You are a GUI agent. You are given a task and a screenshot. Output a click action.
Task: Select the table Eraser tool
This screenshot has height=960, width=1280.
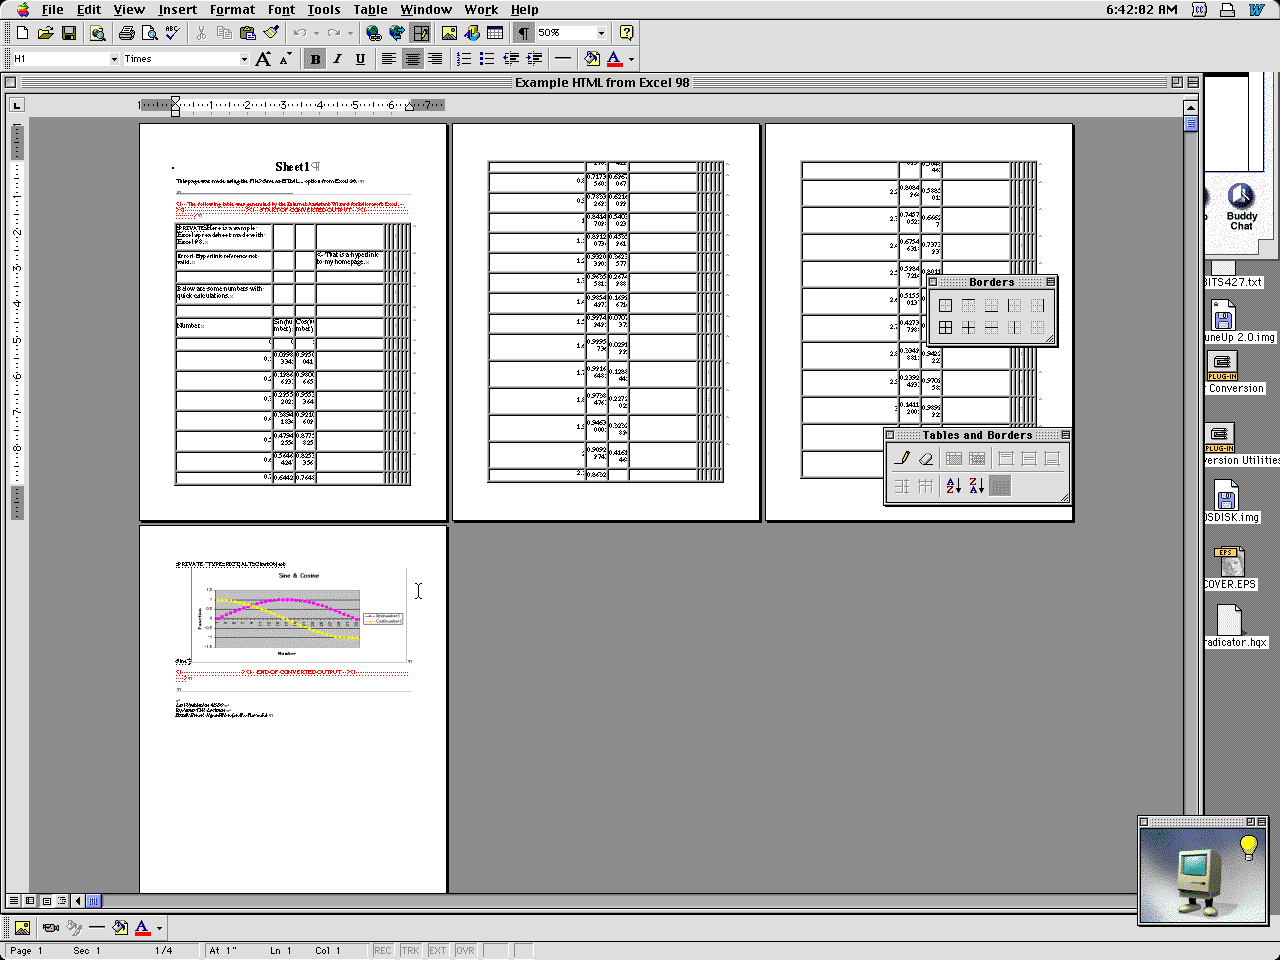click(925, 458)
